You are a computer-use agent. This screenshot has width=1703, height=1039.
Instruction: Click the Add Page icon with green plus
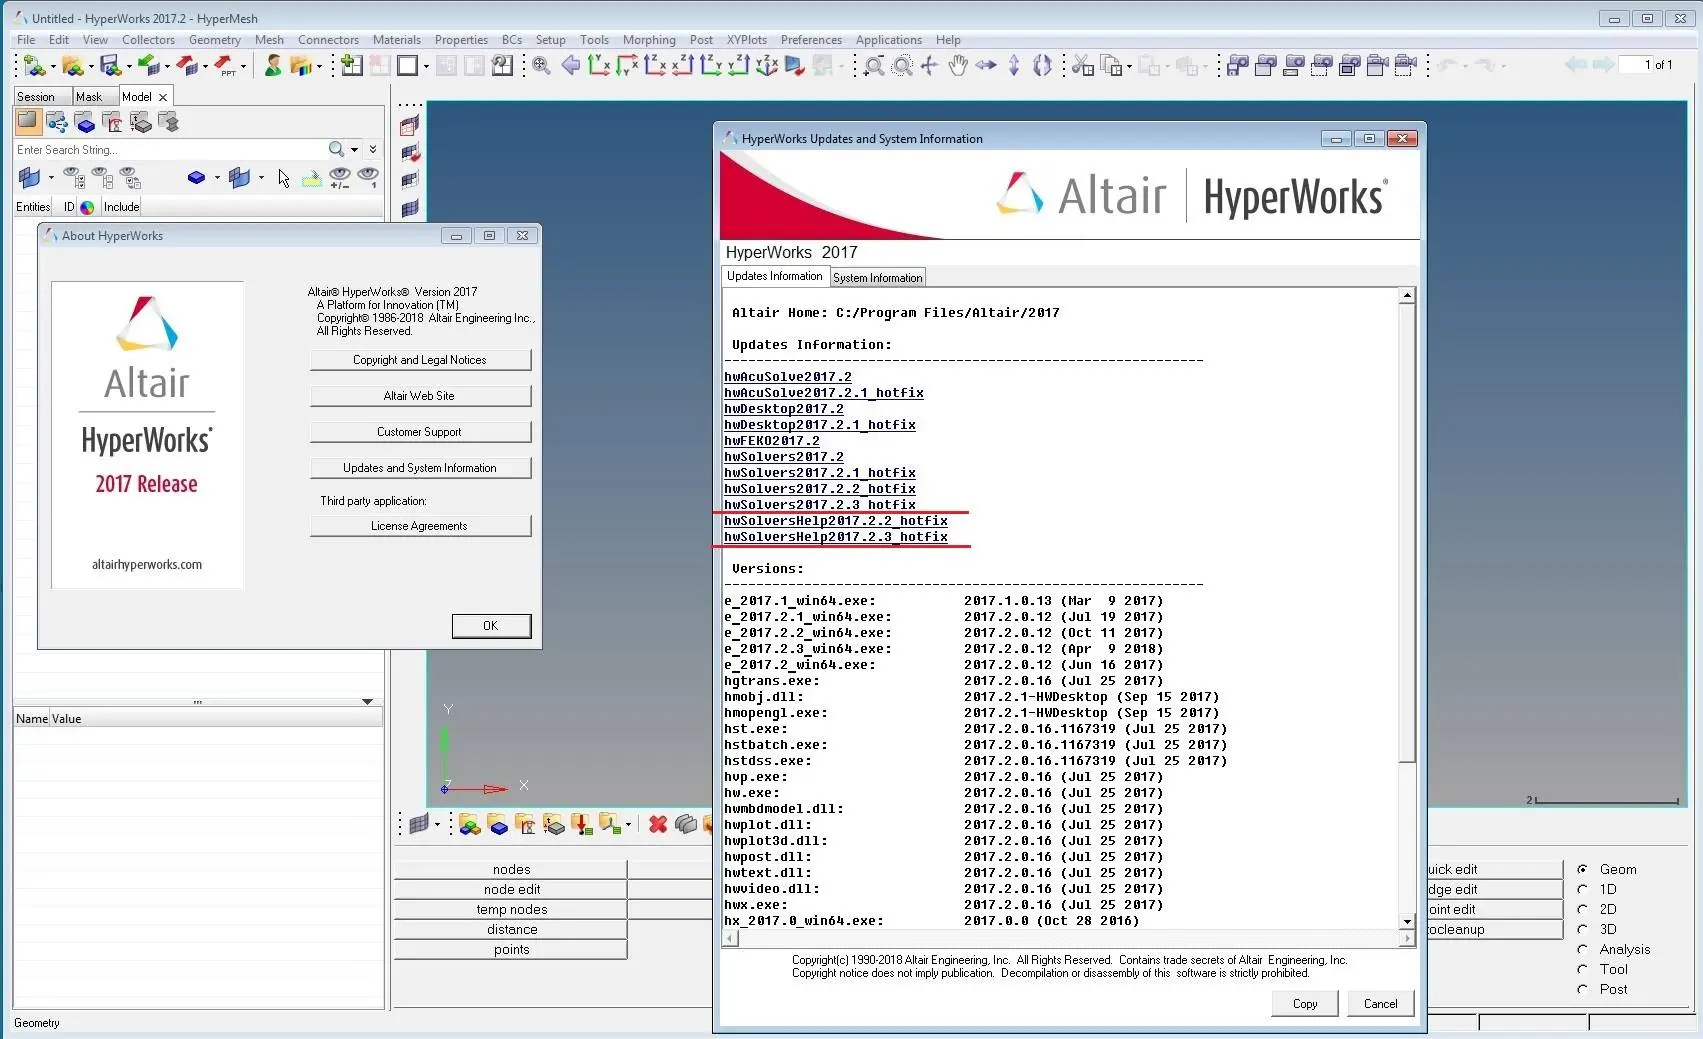click(351, 66)
